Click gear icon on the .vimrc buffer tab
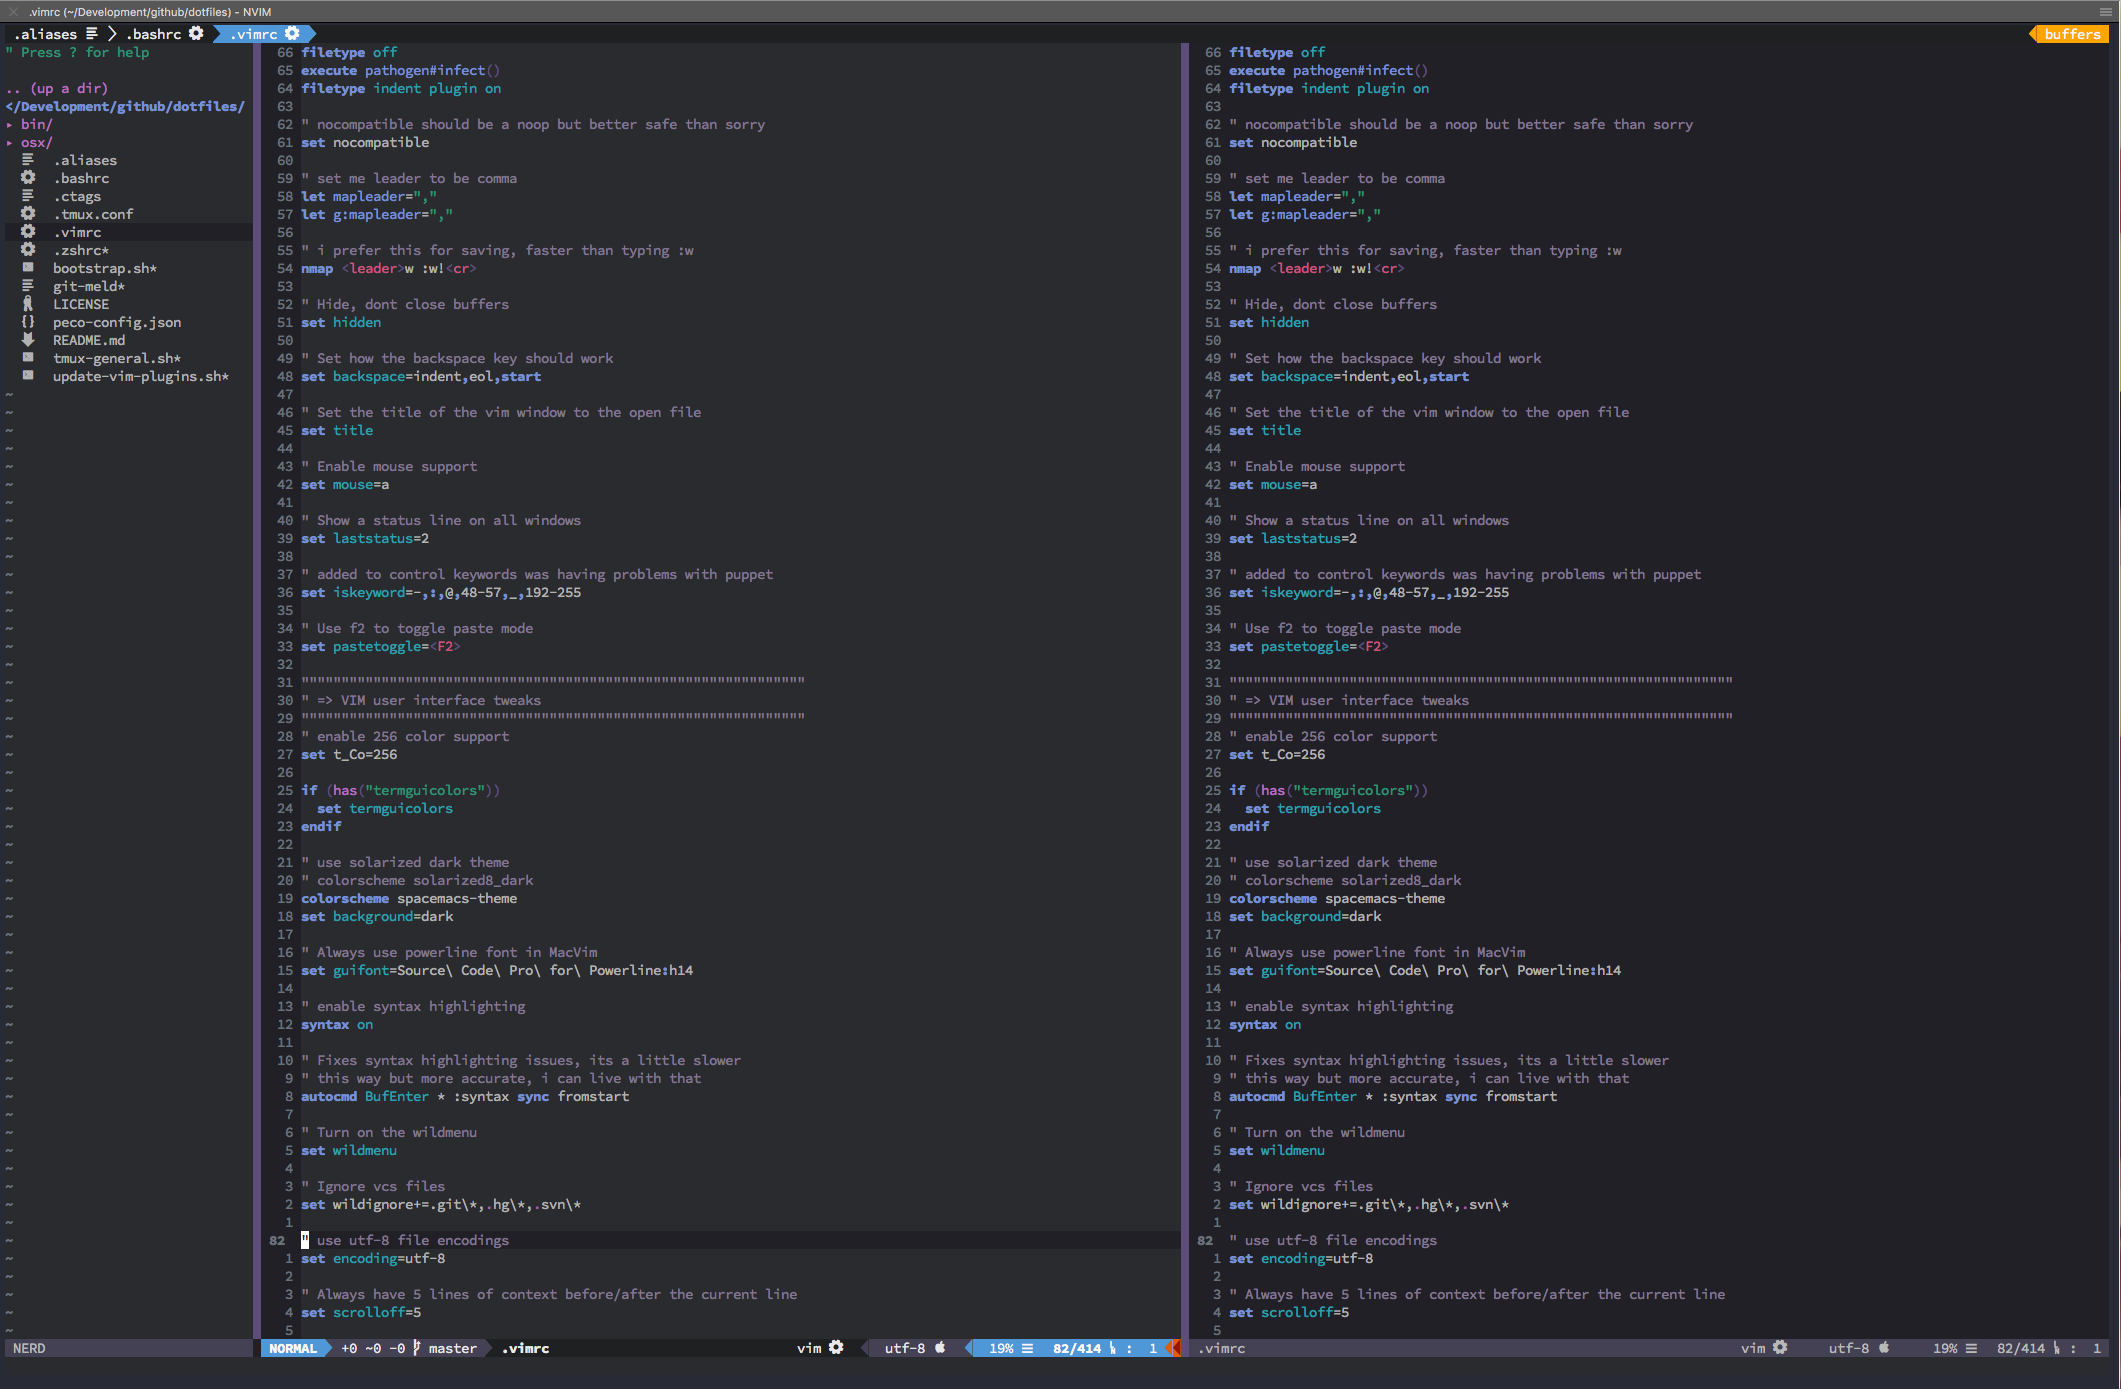2121x1389 pixels. pyautogui.click(x=292, y=34)
